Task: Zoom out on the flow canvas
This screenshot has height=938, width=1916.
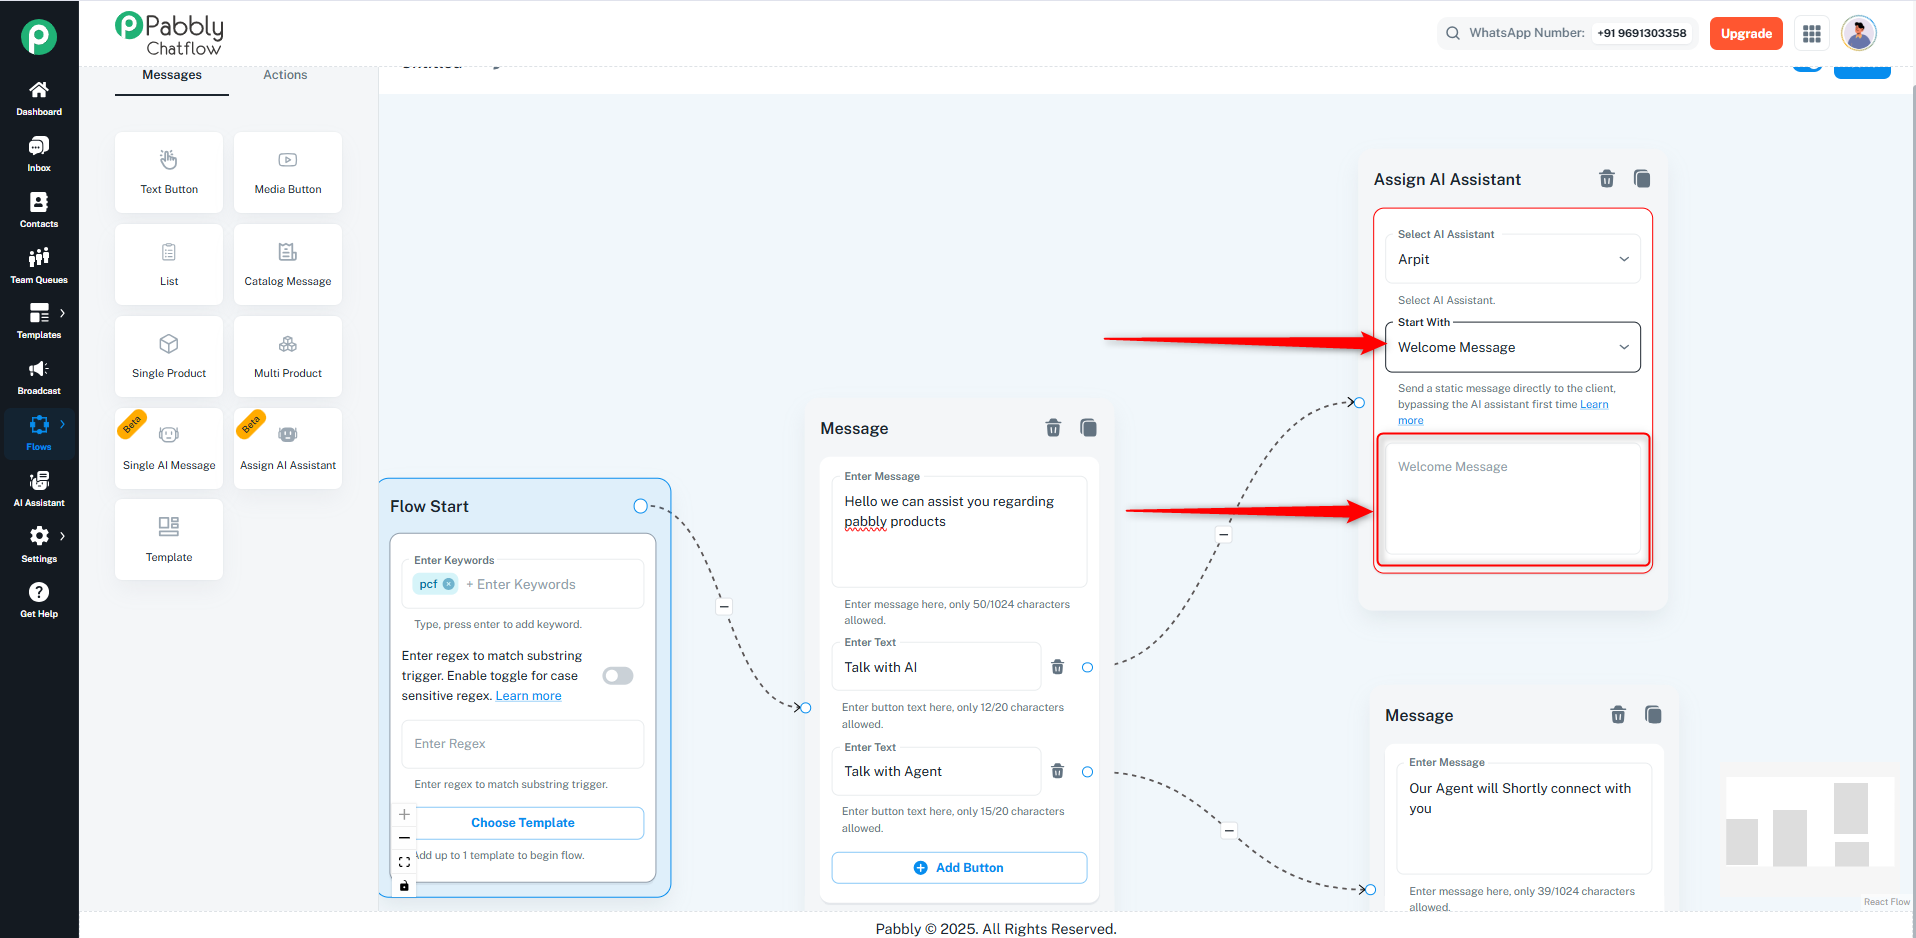Action: (404, 838)
